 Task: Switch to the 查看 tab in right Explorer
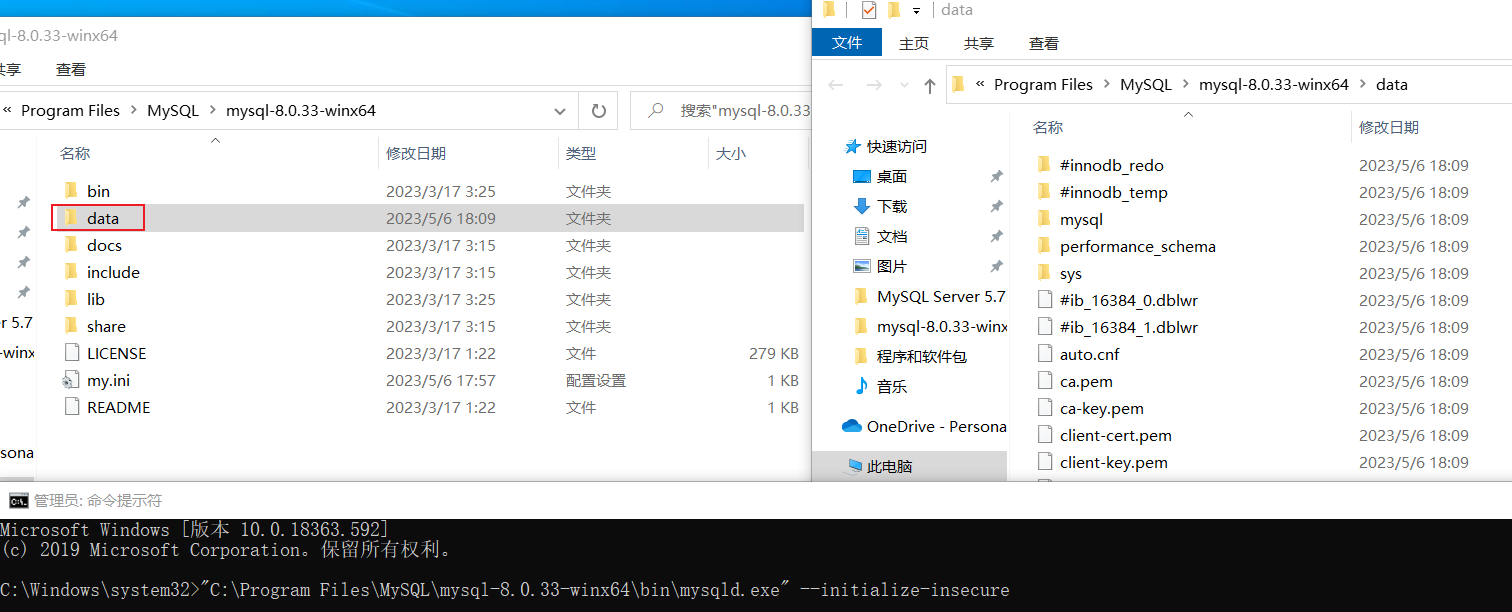click(1043, 43)
